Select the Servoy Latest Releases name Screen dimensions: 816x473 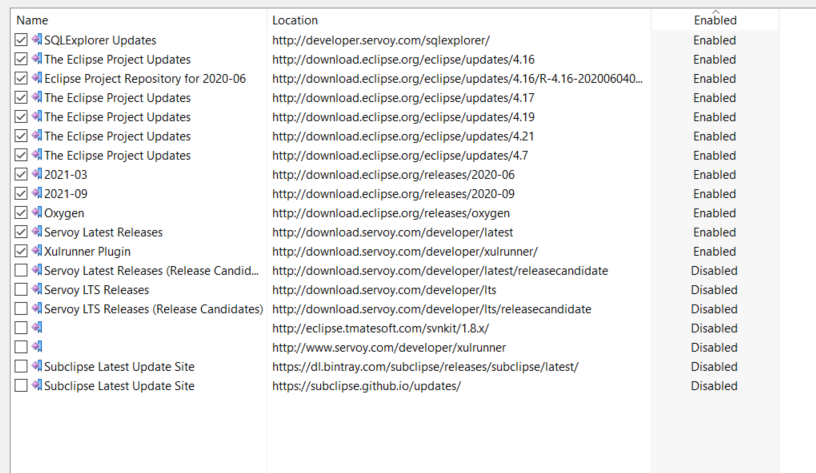coord(103,232)
